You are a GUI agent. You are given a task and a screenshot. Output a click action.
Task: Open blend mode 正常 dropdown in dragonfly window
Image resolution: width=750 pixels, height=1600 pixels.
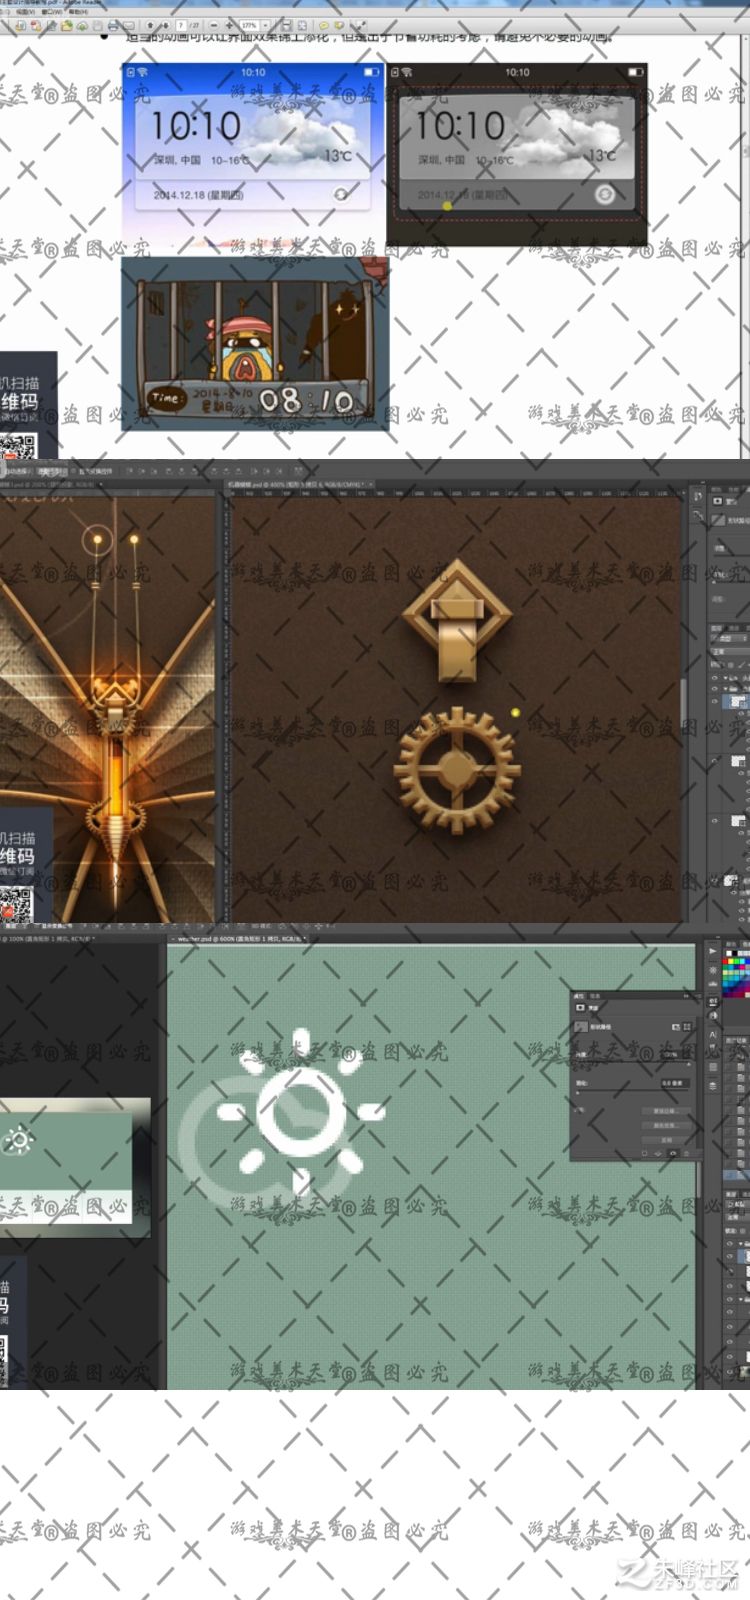click(730, 651)
